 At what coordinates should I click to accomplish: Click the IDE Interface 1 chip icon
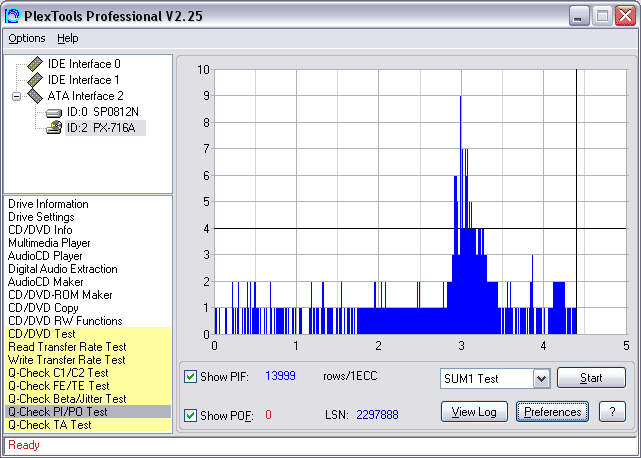pyautogui.click(x=35, y=80)
